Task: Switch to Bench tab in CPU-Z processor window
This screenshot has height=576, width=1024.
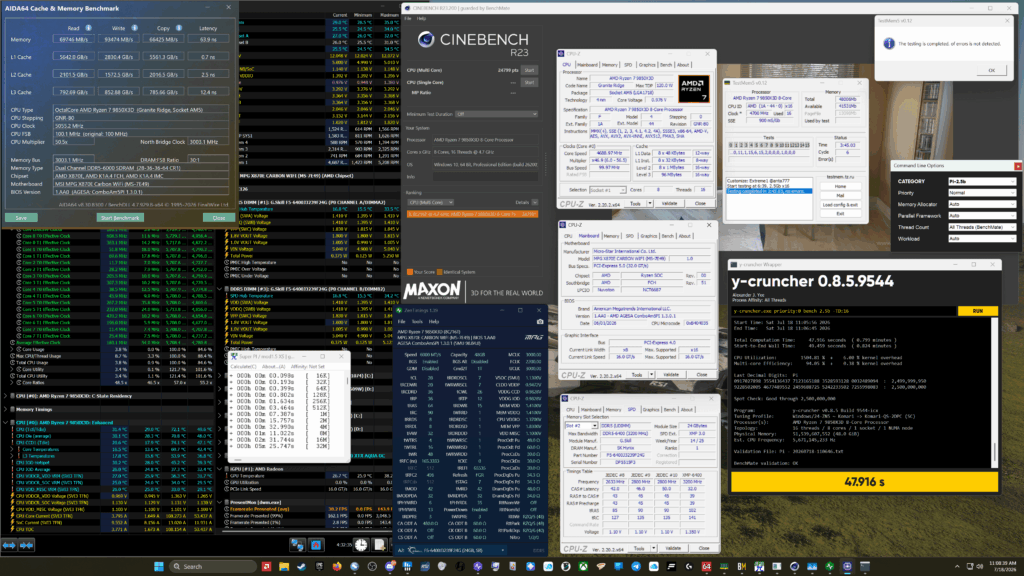Action: coord(665,65)
